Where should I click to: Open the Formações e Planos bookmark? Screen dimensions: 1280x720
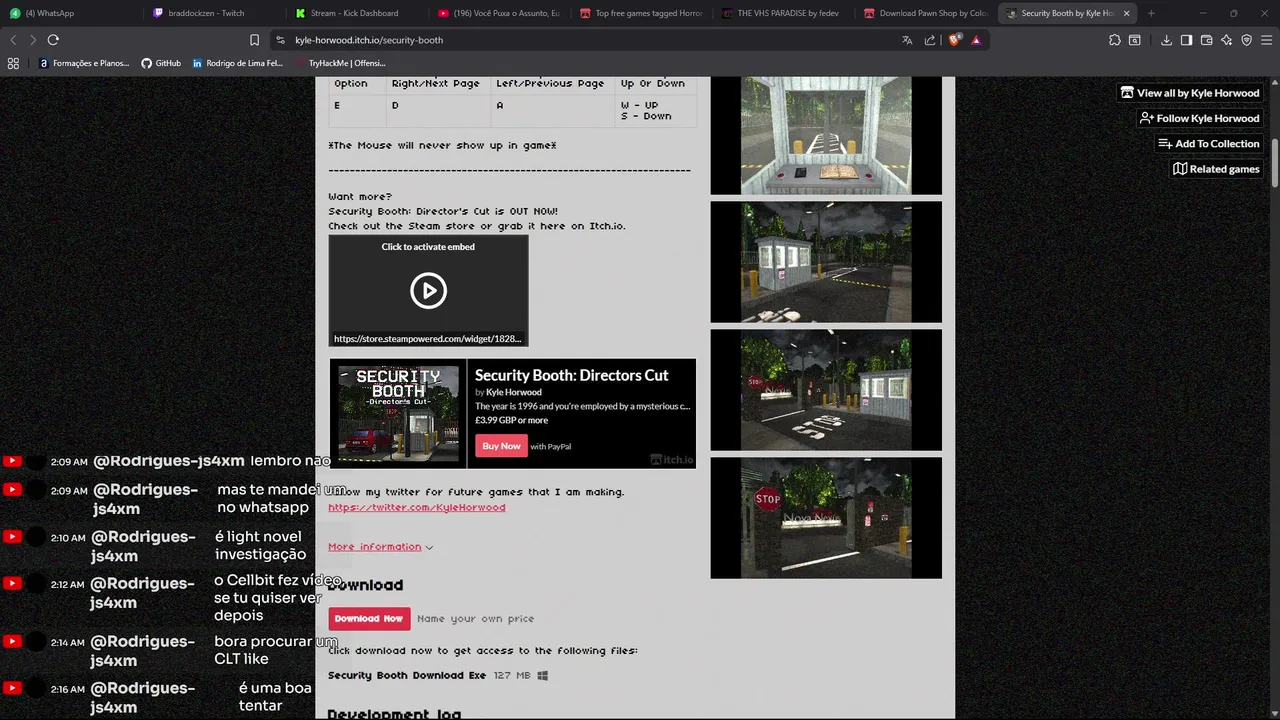pos(84,63)
